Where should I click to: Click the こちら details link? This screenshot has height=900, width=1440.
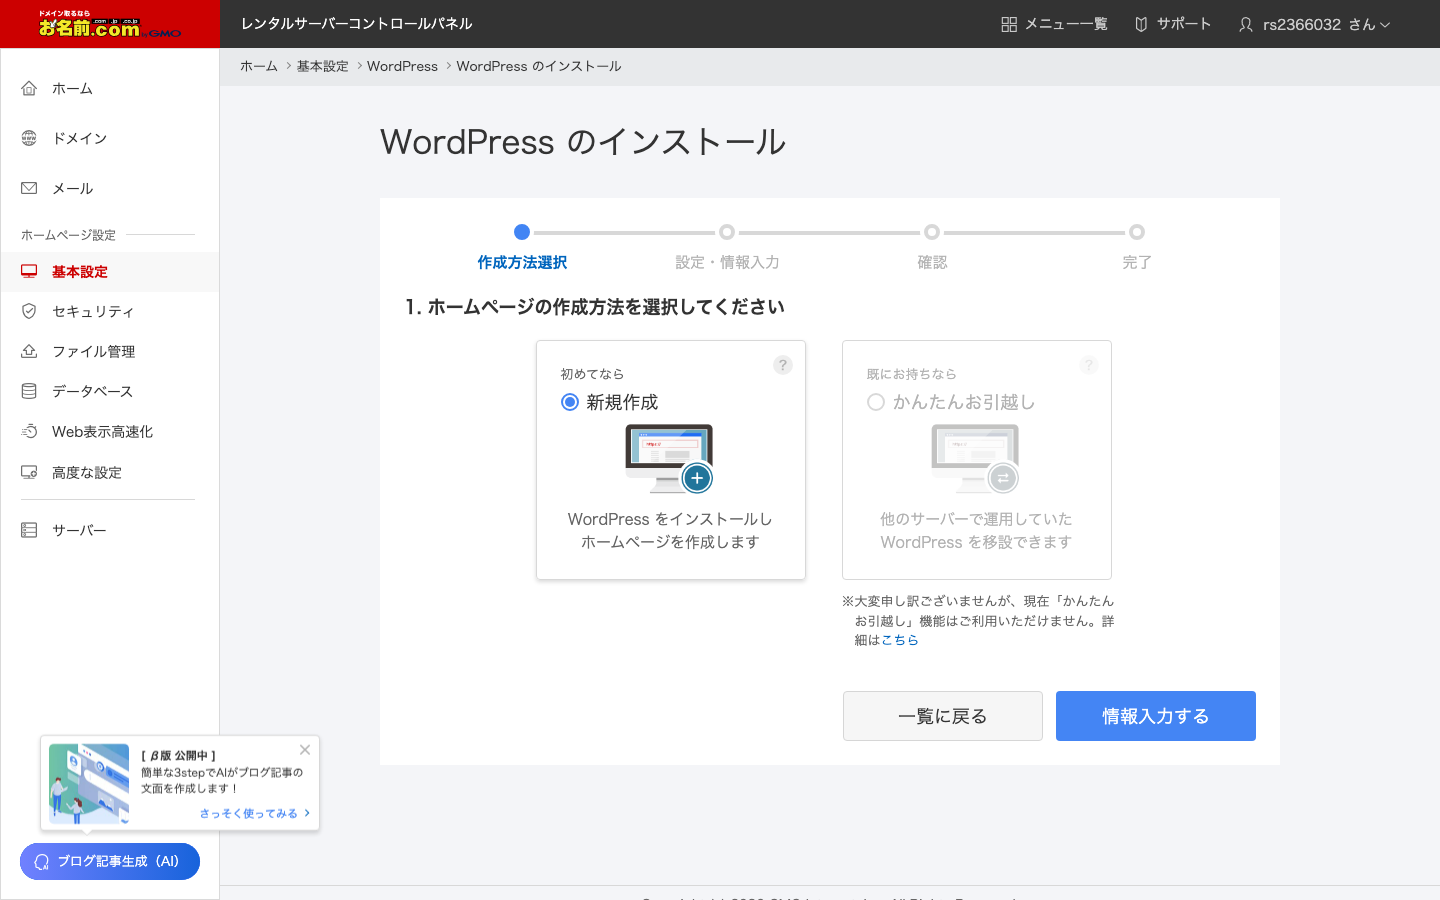point(900,640)
